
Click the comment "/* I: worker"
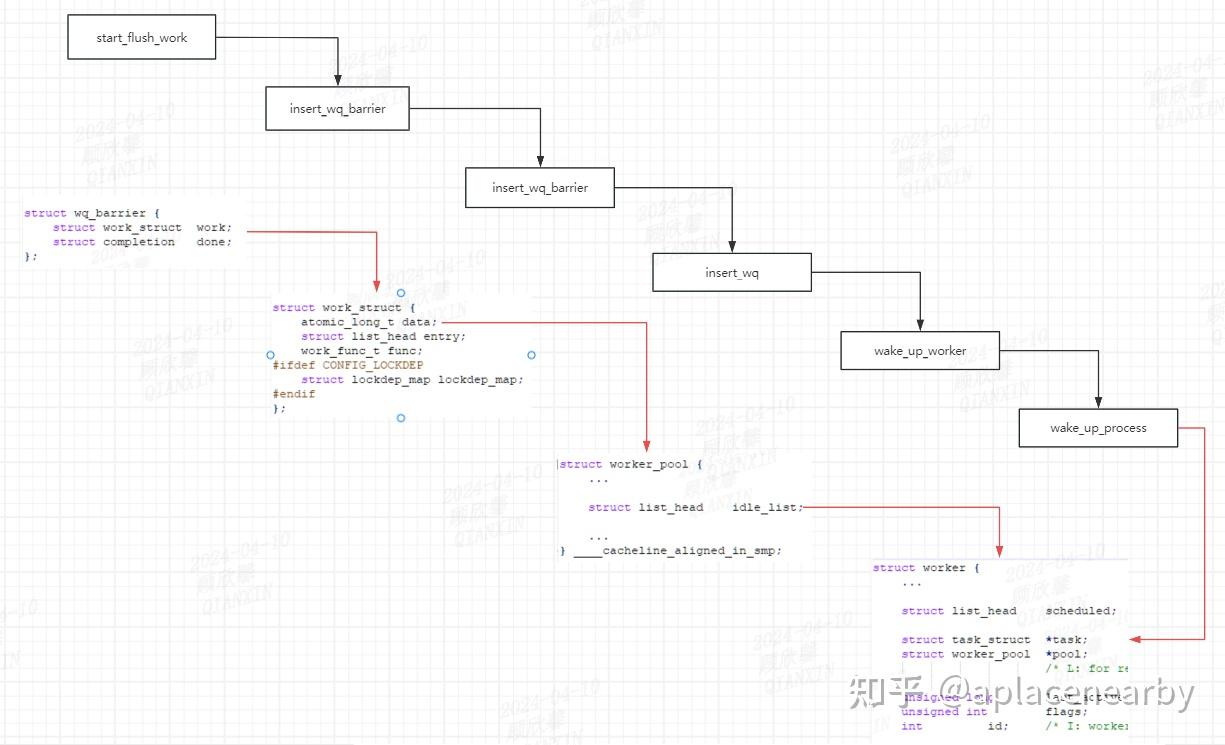(x=1087, y=726)
